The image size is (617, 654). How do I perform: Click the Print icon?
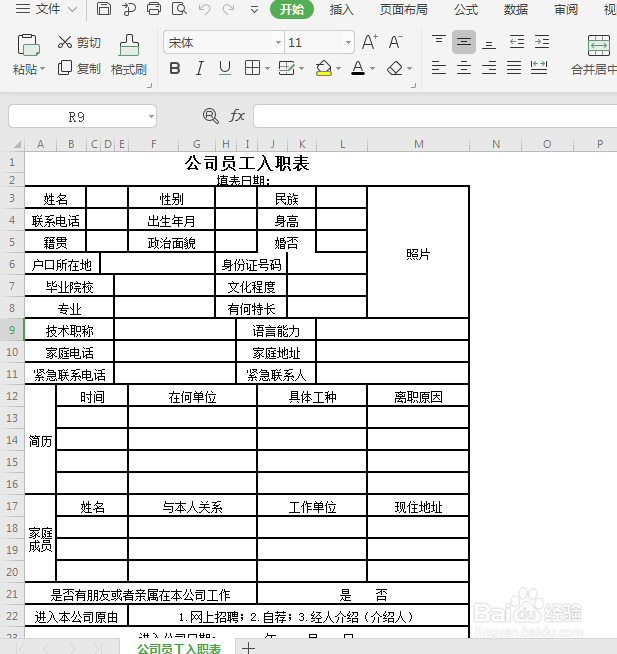tap(154, 9)
